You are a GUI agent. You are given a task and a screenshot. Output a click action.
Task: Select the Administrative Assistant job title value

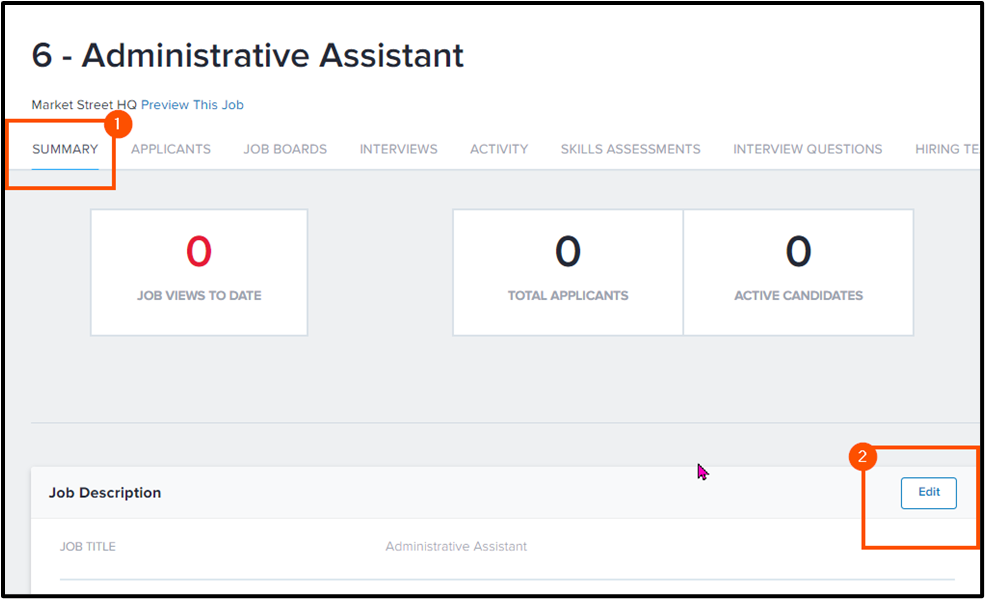tap(456, 547)
